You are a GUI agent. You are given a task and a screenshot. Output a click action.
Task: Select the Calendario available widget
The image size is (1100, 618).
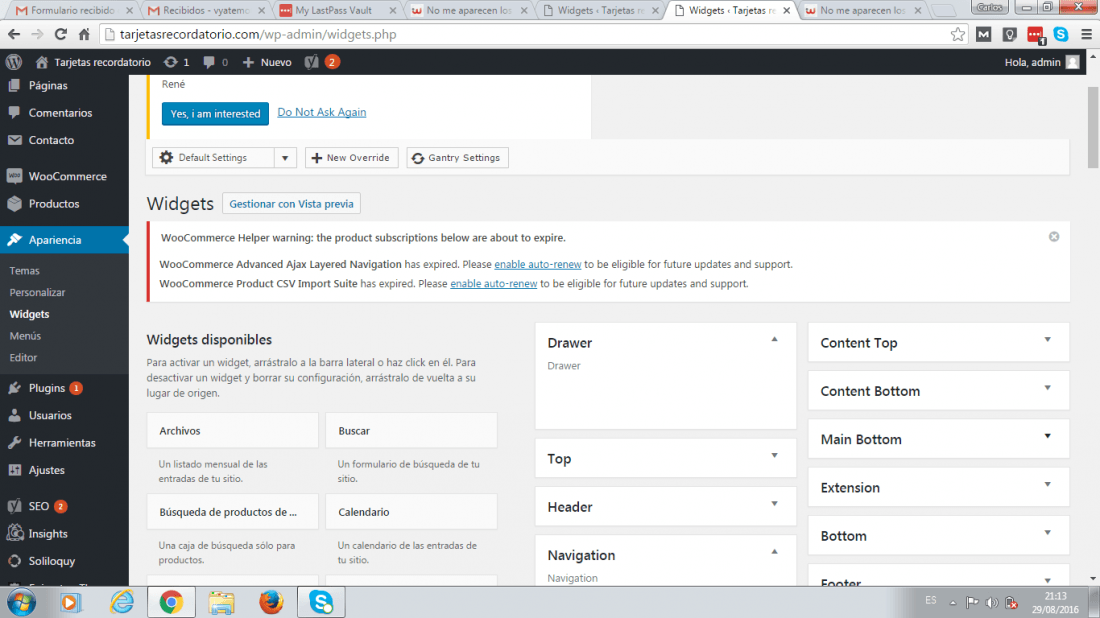411,512
